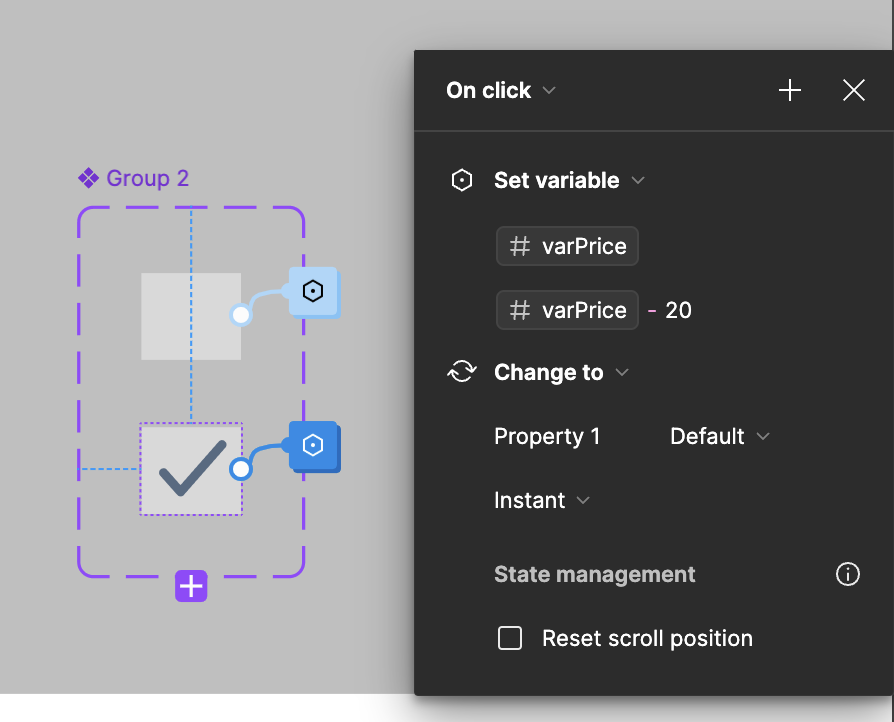
Task: Open the Instant animation dropdown
Action: coord(542,500)
